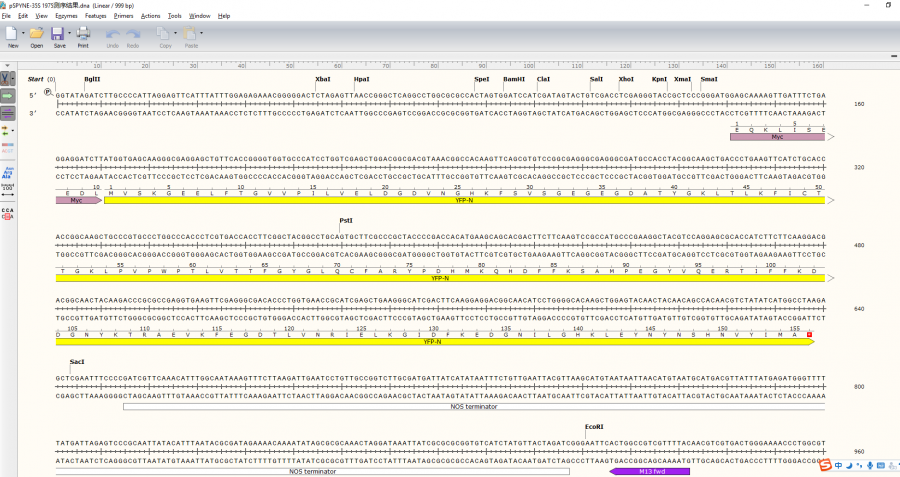900x477 pixels.
Task: Open the File menu
Action: (x=6, y=16)
